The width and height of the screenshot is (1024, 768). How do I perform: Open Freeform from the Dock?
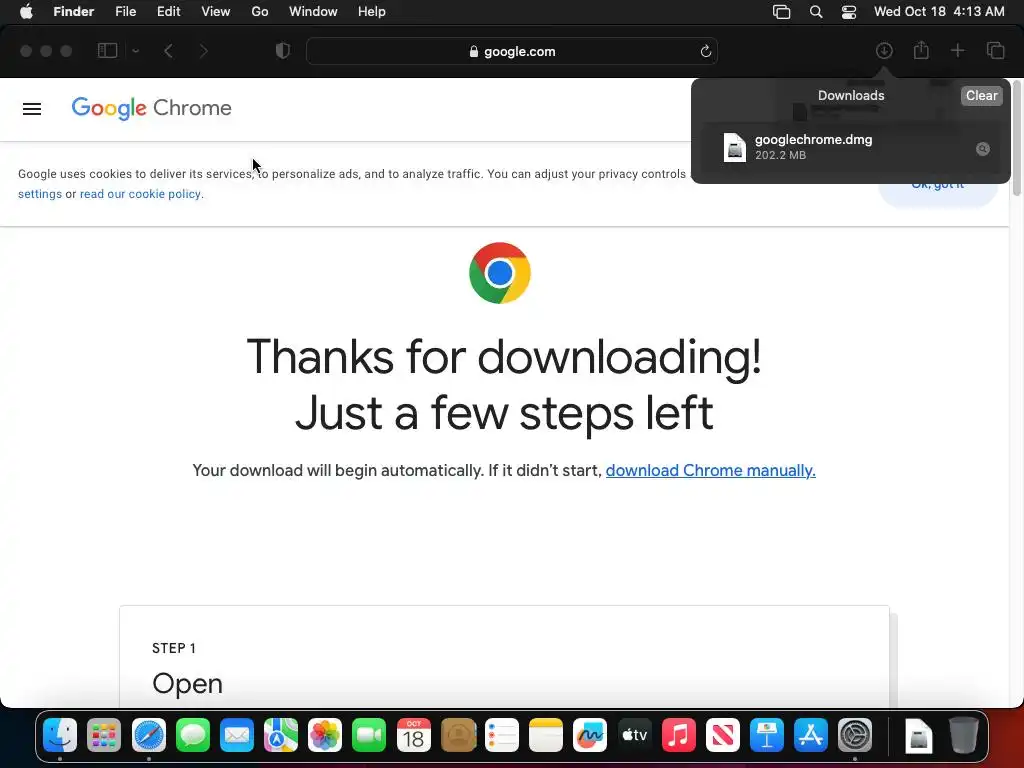point(590,735)
